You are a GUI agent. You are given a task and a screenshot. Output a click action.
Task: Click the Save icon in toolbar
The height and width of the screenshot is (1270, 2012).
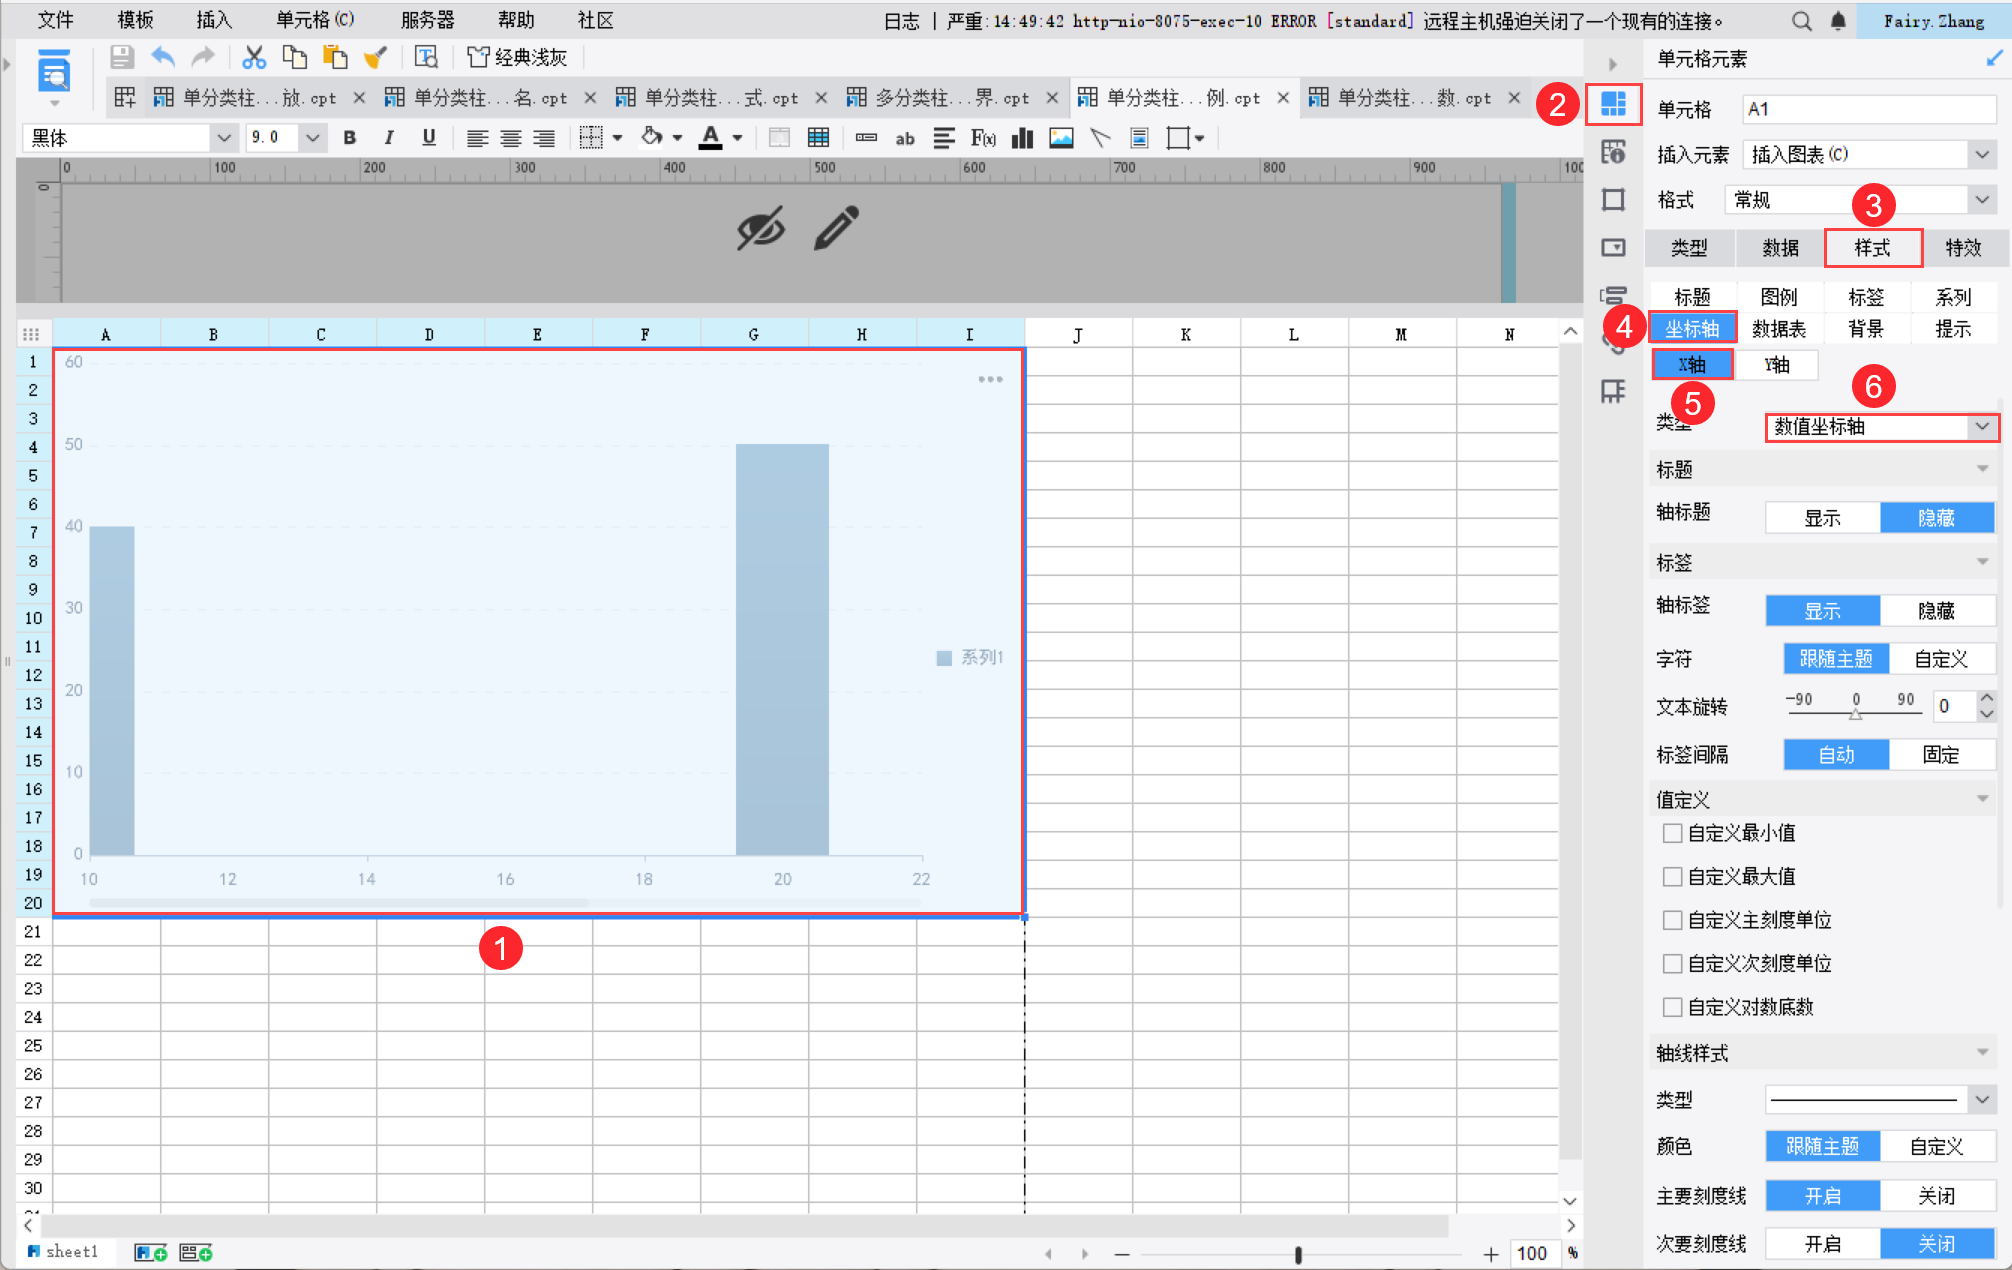(x=122, y=57)
